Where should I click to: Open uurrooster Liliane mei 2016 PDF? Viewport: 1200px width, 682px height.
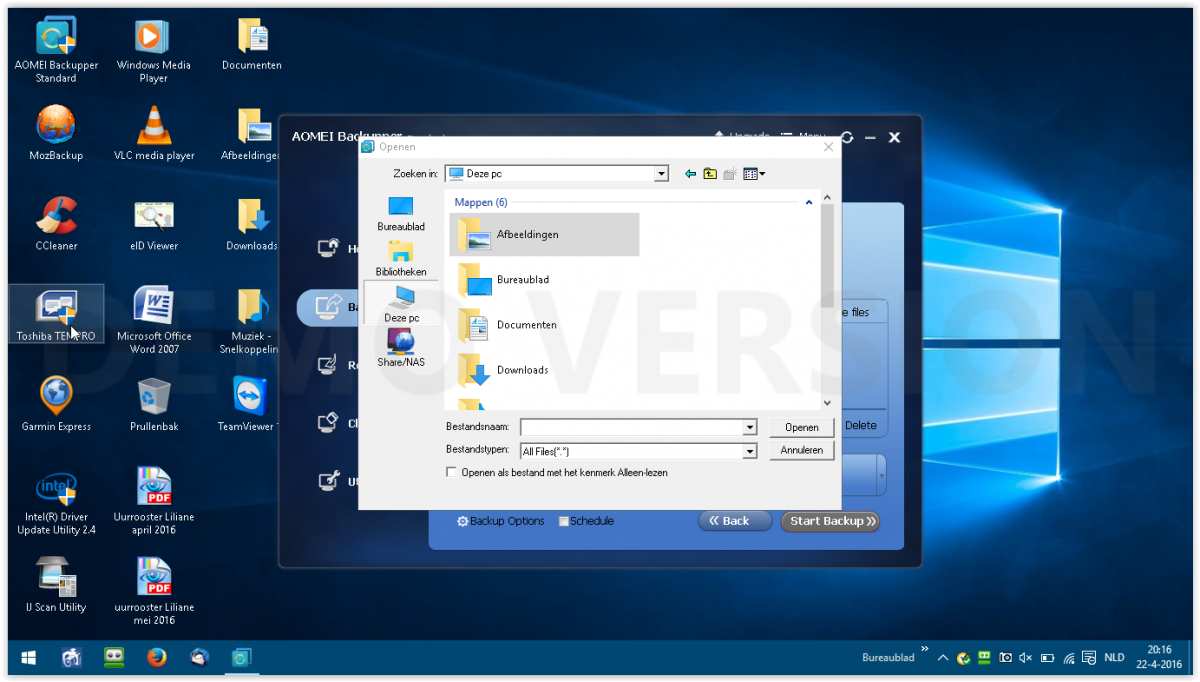click(153, 591)
